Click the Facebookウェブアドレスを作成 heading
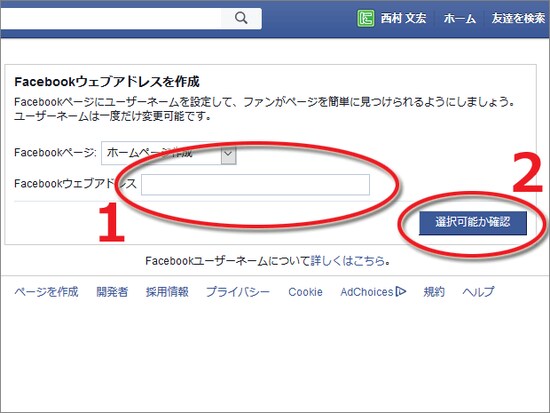This screenshot has height=413, width=550. pyautogui.click(x=107, y=82)
